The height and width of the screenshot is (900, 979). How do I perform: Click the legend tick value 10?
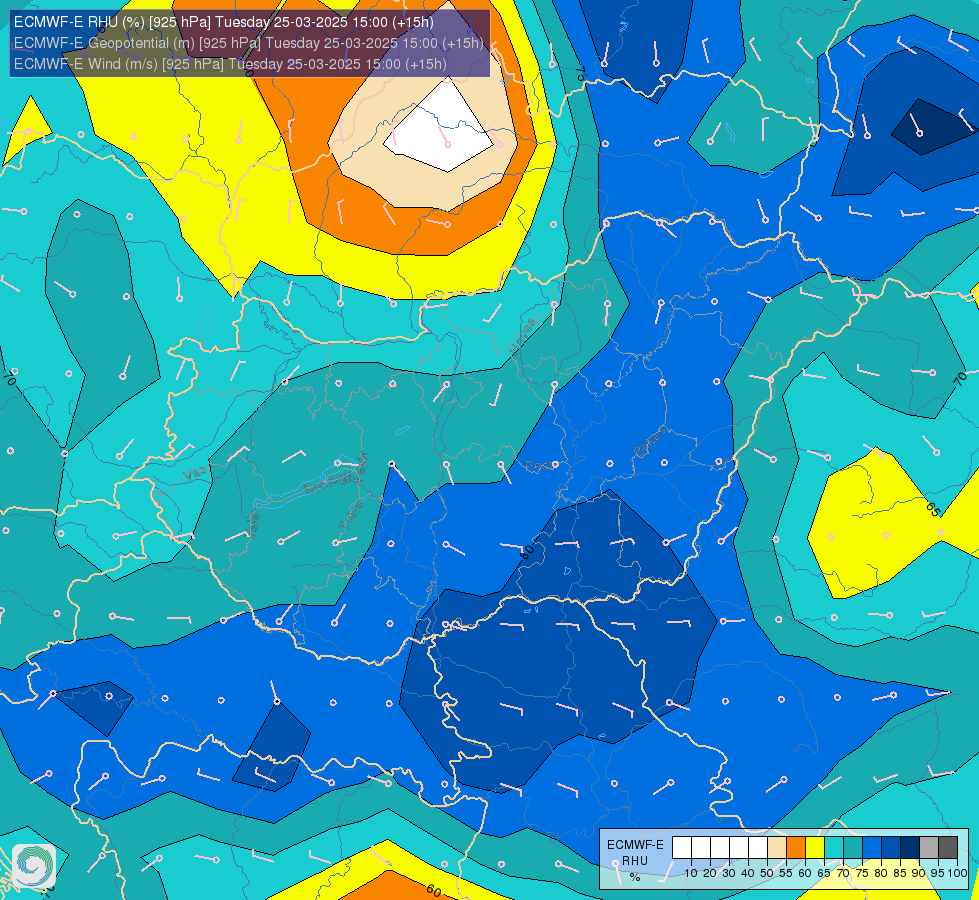click(691, 873)
